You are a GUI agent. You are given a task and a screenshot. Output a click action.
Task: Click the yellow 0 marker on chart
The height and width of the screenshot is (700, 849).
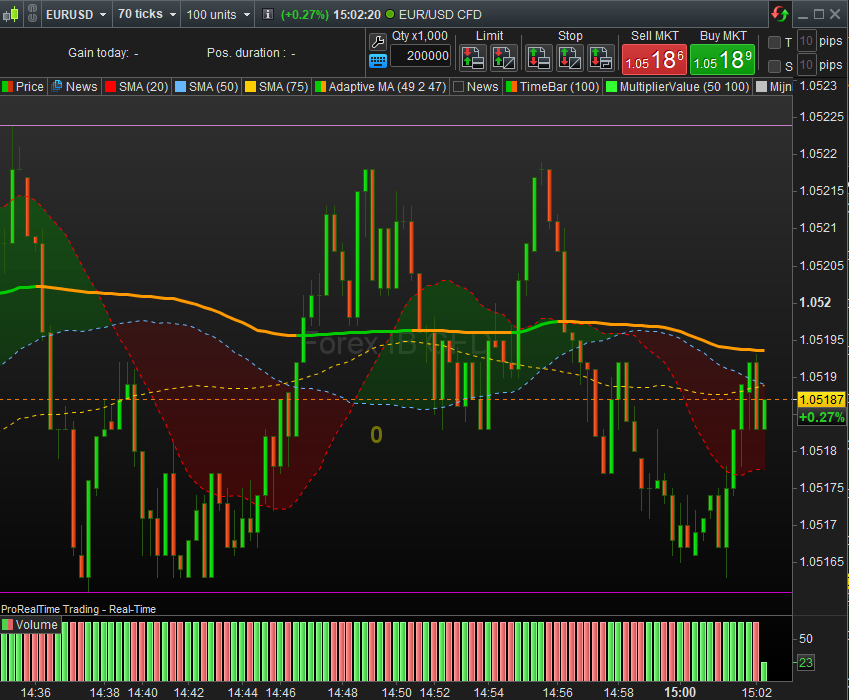tap(376, 435)
